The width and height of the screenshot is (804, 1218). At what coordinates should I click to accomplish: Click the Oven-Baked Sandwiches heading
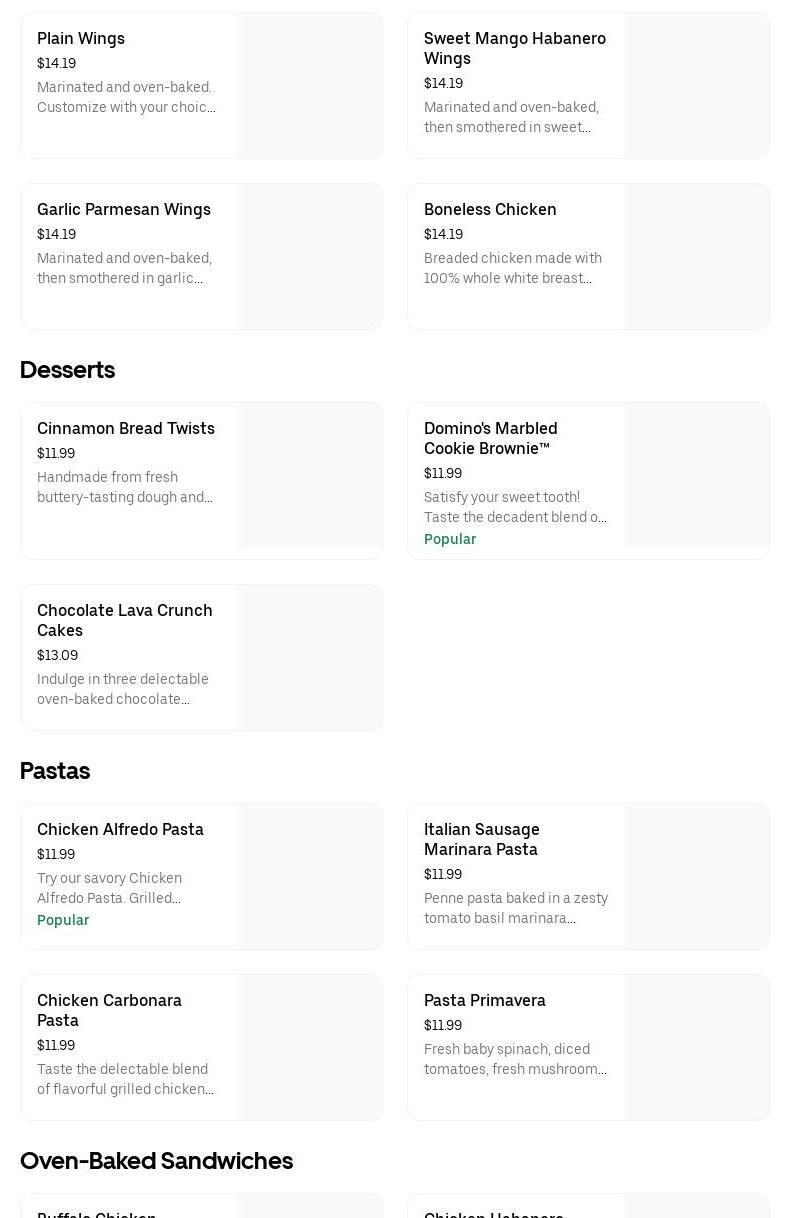click(156, 1161)
